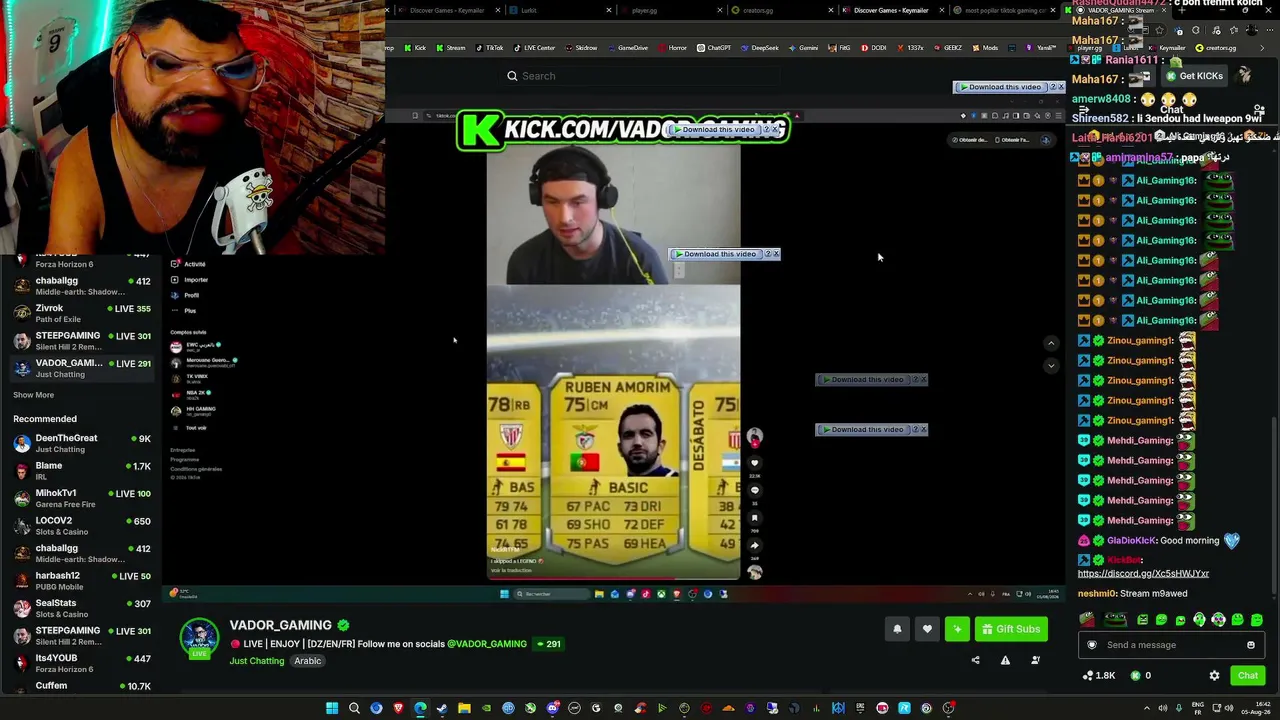The height and width of the screenshot is (720, 1280).
Task: Open Windows Start menu
Action: (332, 708)
